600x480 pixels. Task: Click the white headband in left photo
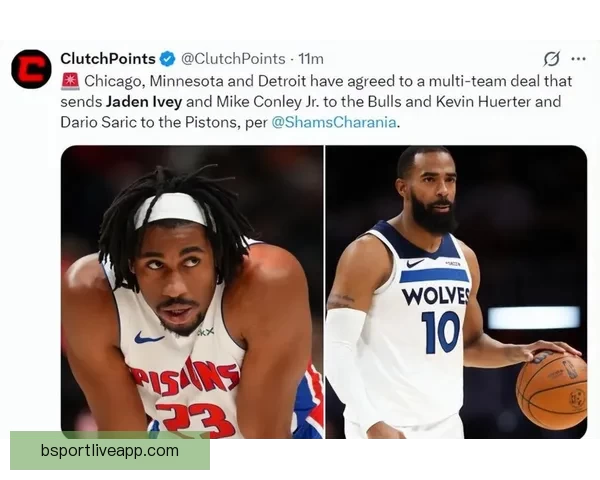pyautogui.click(x=174, y=210)
